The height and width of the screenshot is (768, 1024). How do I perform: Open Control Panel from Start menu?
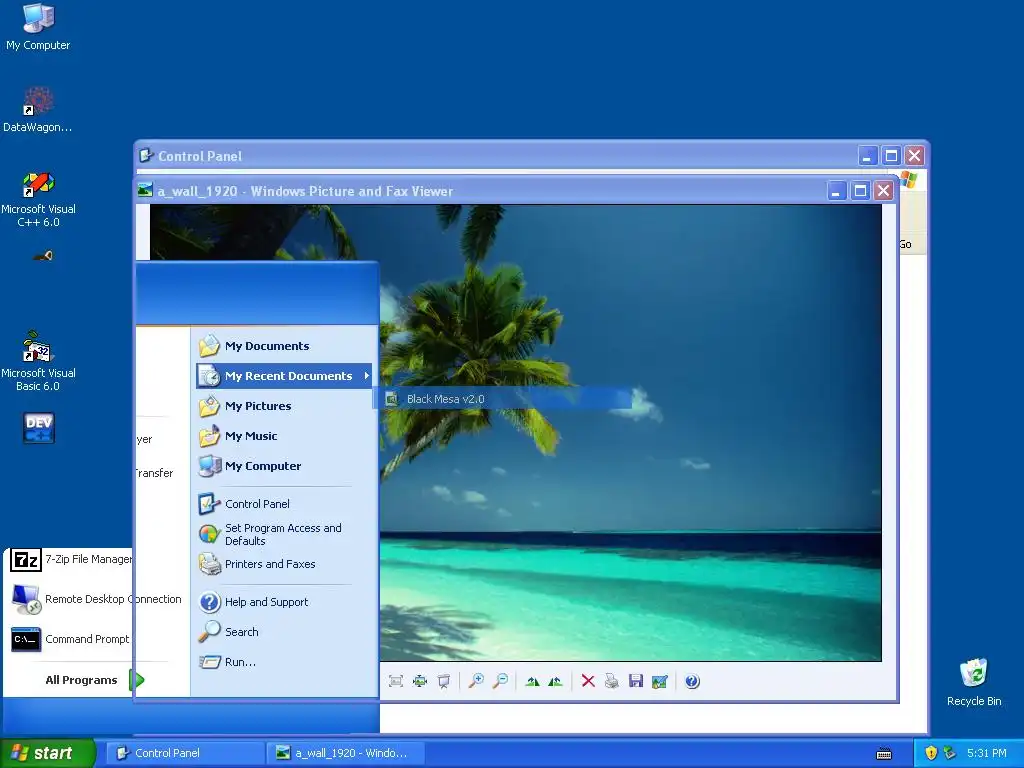point(284,504)
